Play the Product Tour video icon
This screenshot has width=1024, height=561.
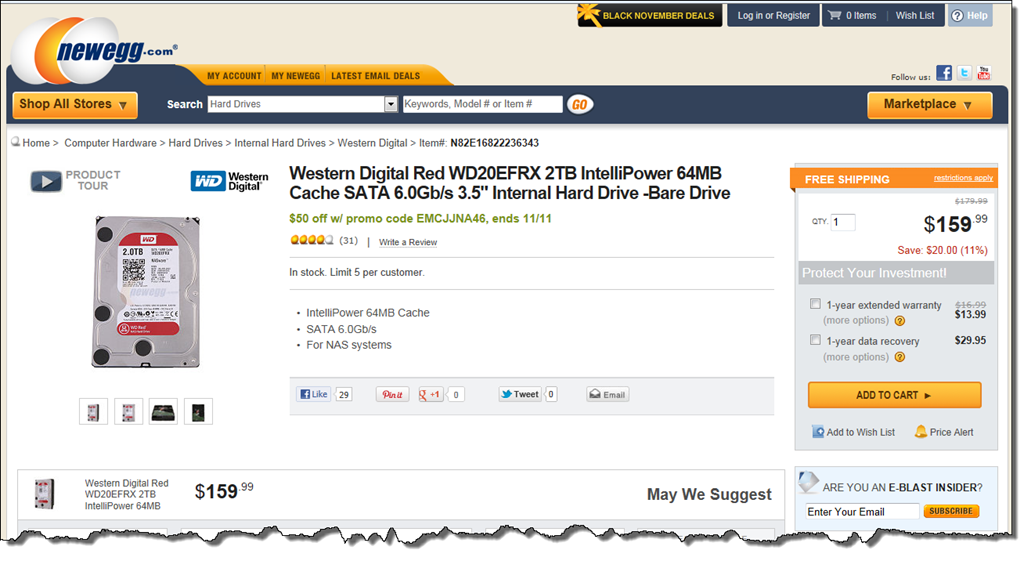click(46, 181)
